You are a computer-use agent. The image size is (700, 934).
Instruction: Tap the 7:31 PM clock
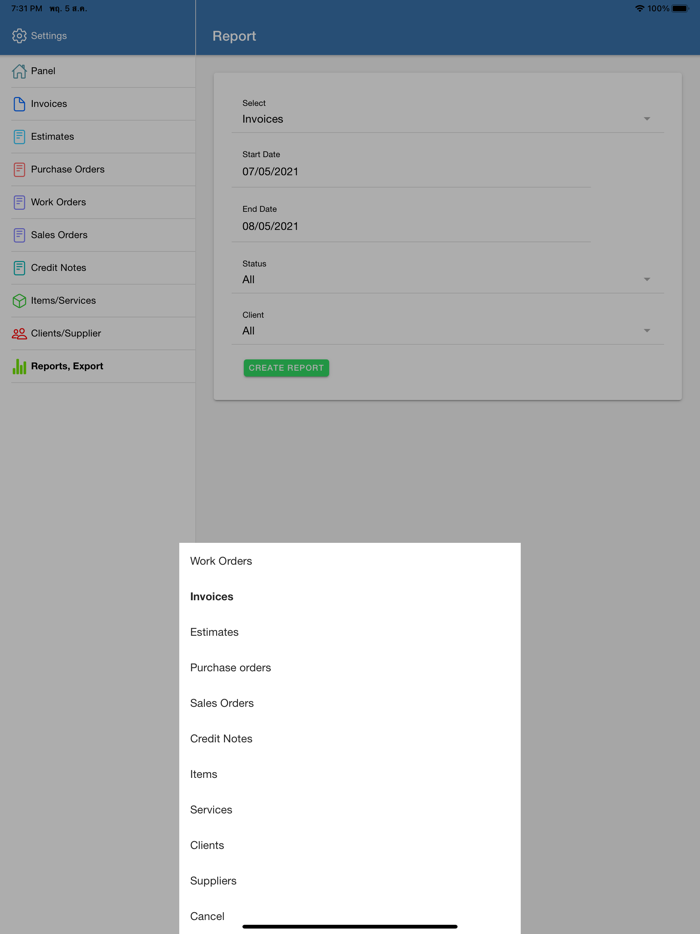(26, 8)
